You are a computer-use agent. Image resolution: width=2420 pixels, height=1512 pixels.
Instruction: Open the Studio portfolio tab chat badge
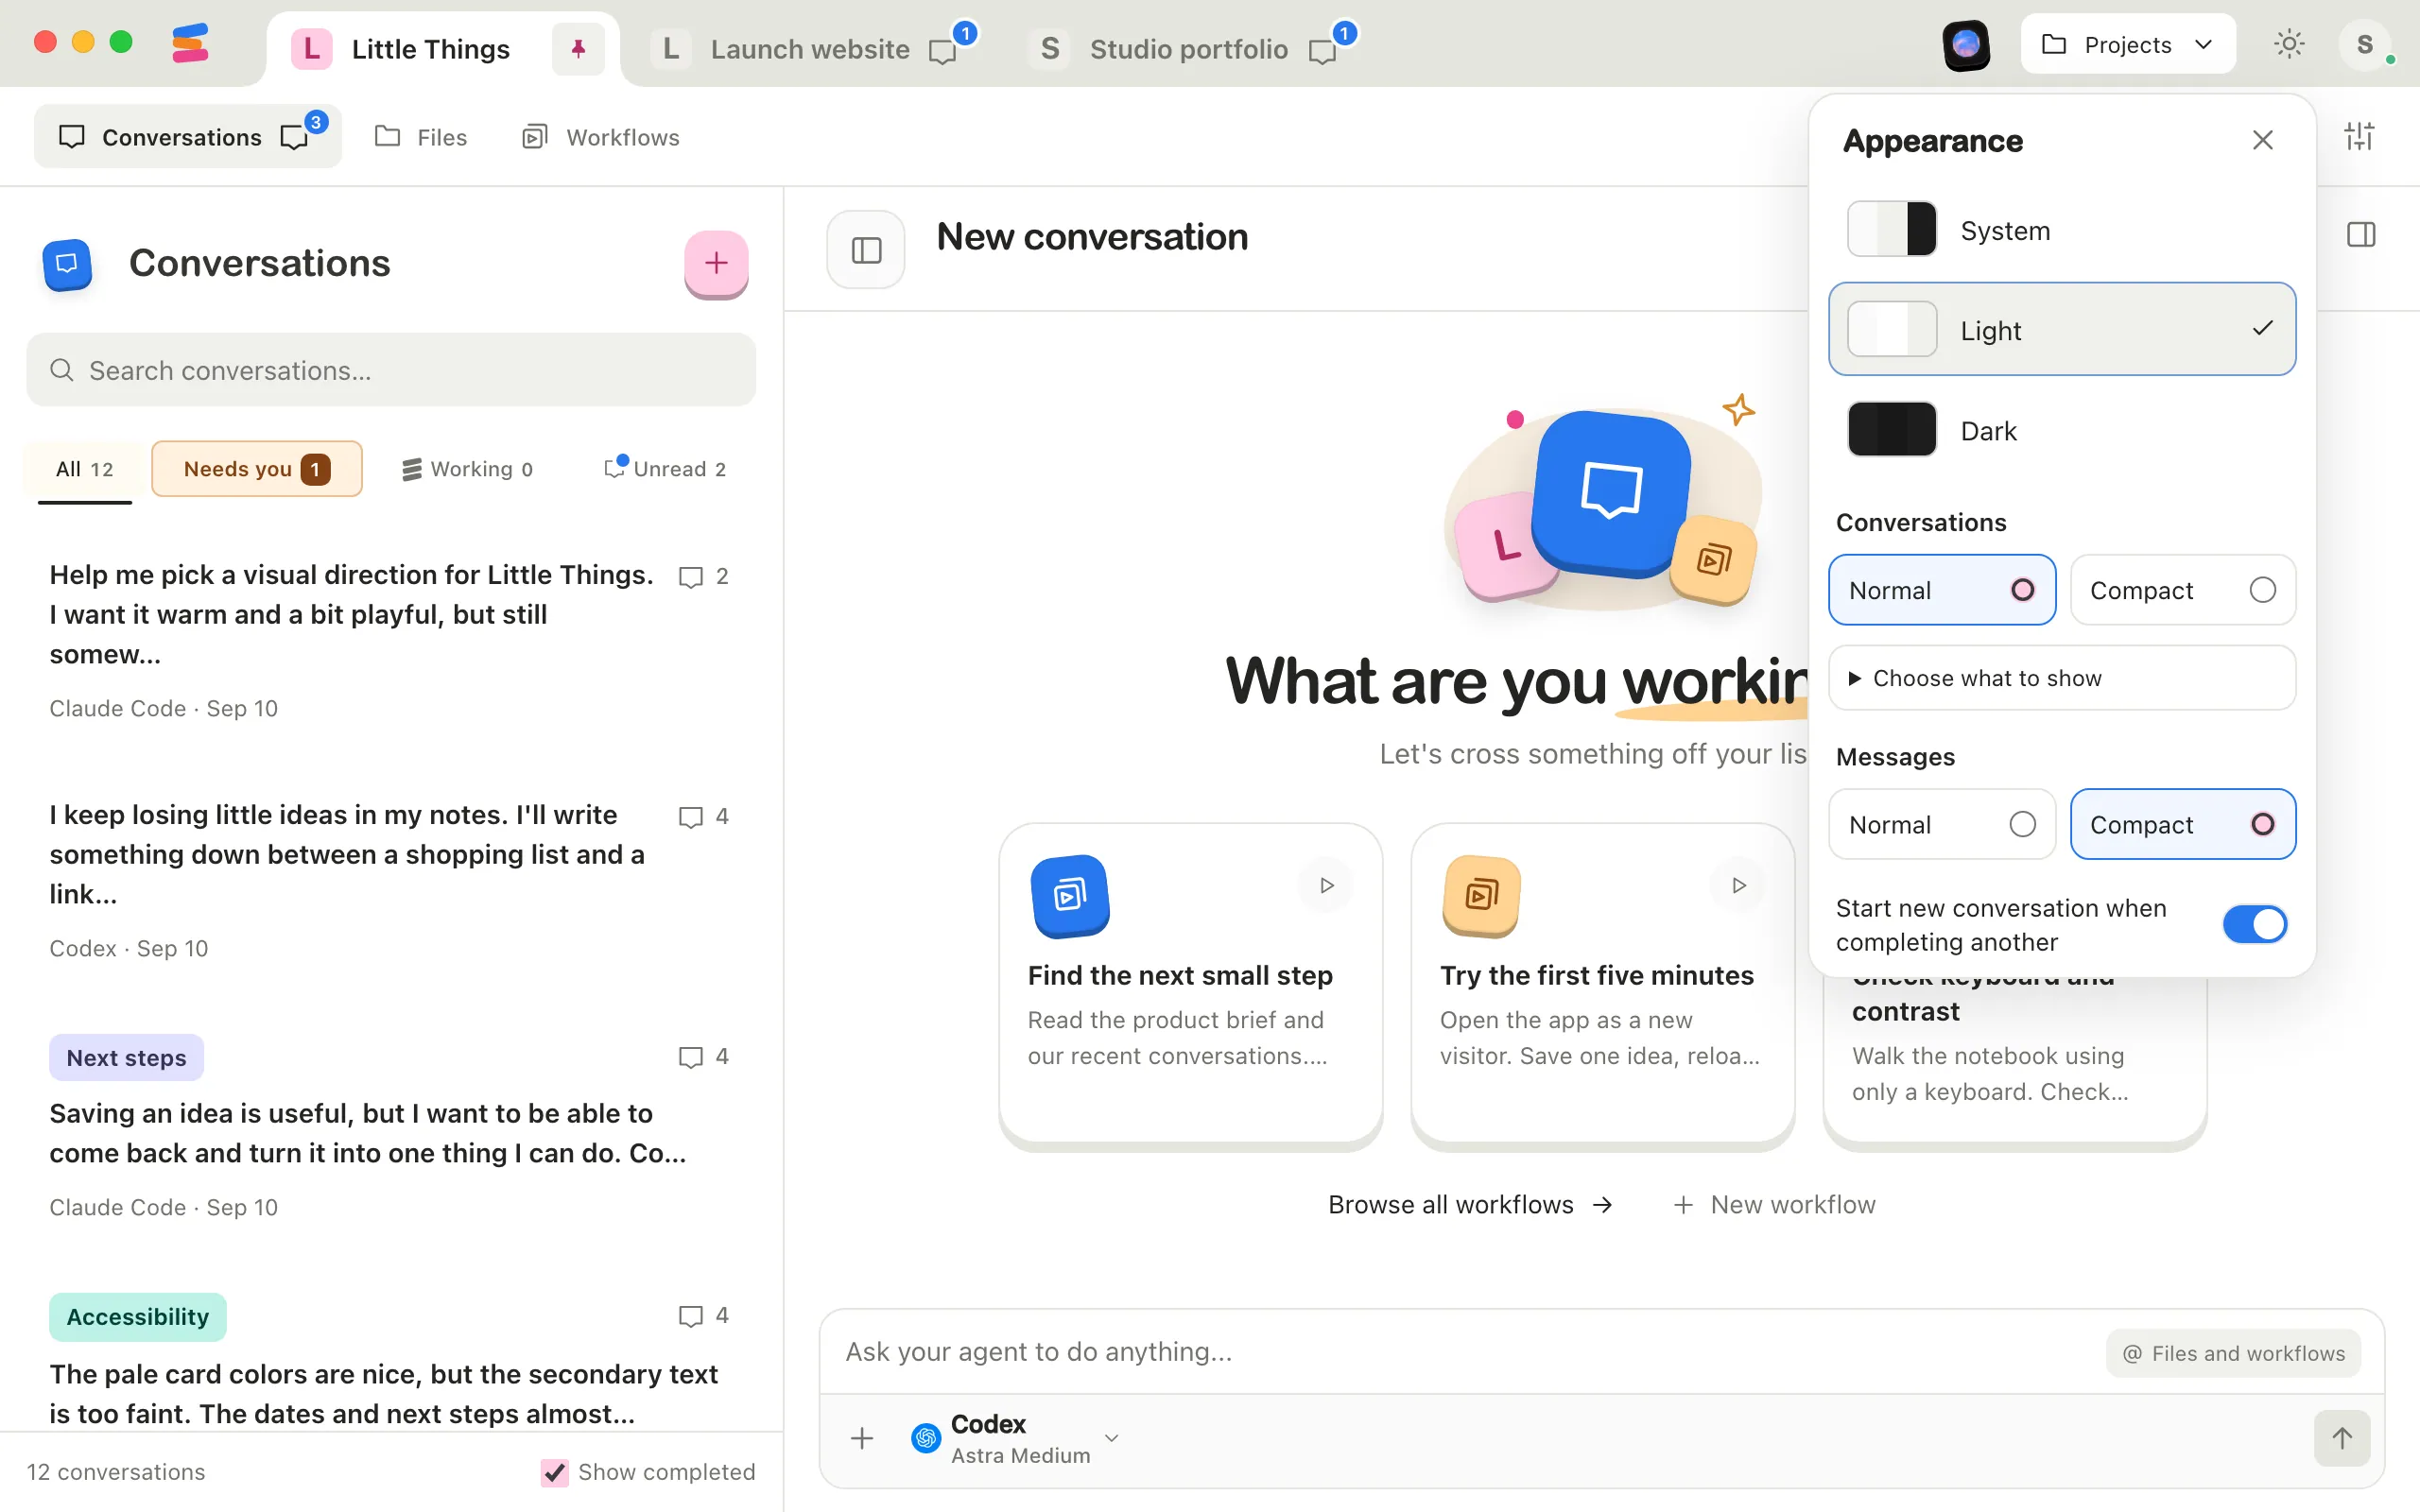tap(1330, 45)
